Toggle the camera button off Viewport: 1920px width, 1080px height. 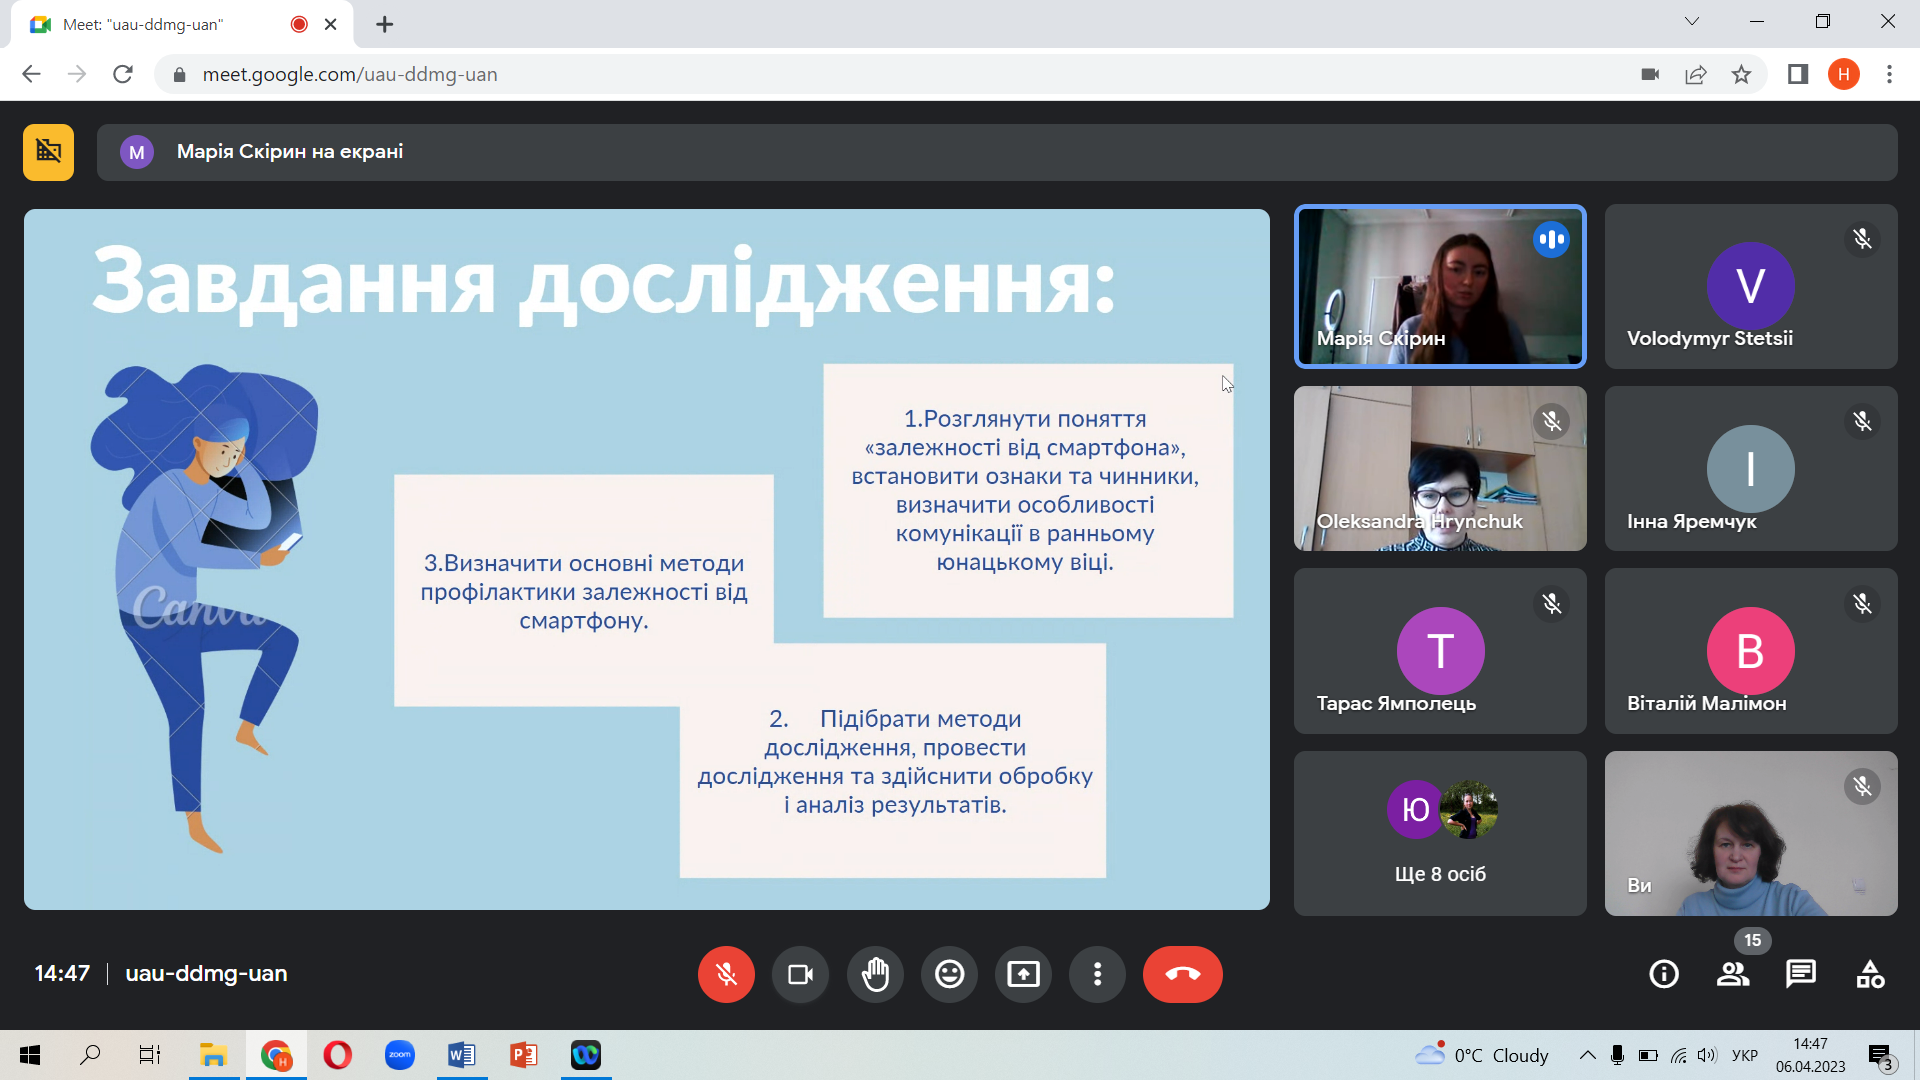800,974
